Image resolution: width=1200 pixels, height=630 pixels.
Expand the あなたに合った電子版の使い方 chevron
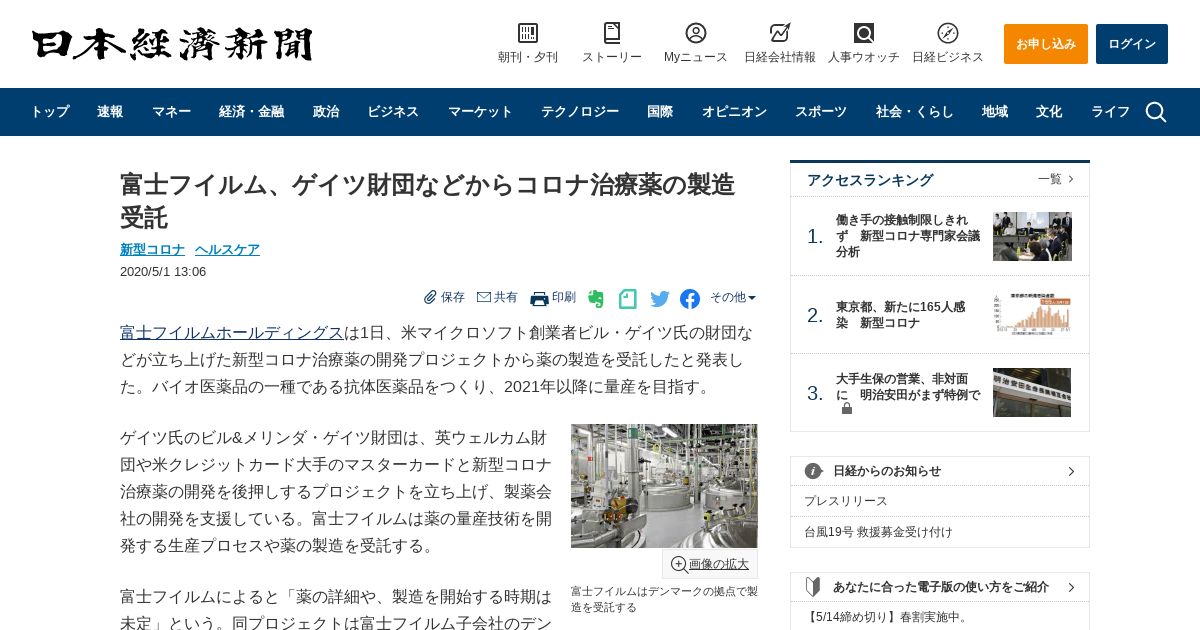1071,587
